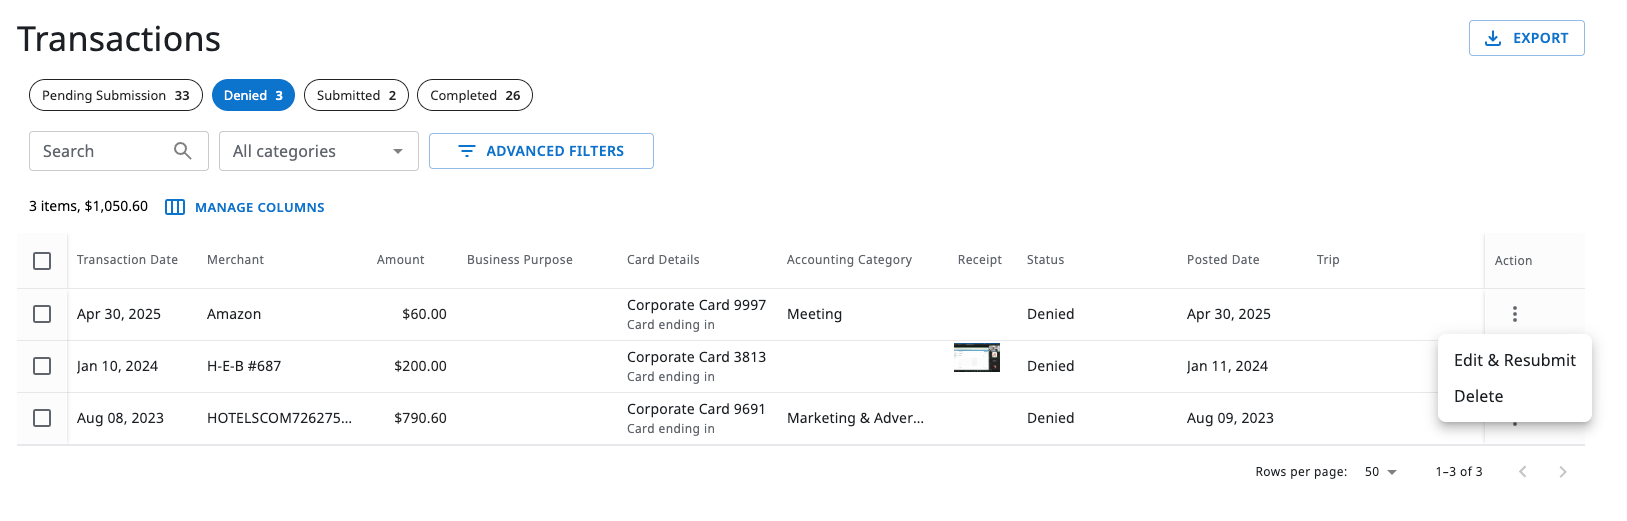Select the H-E-B #687 row checkbox

42,366
